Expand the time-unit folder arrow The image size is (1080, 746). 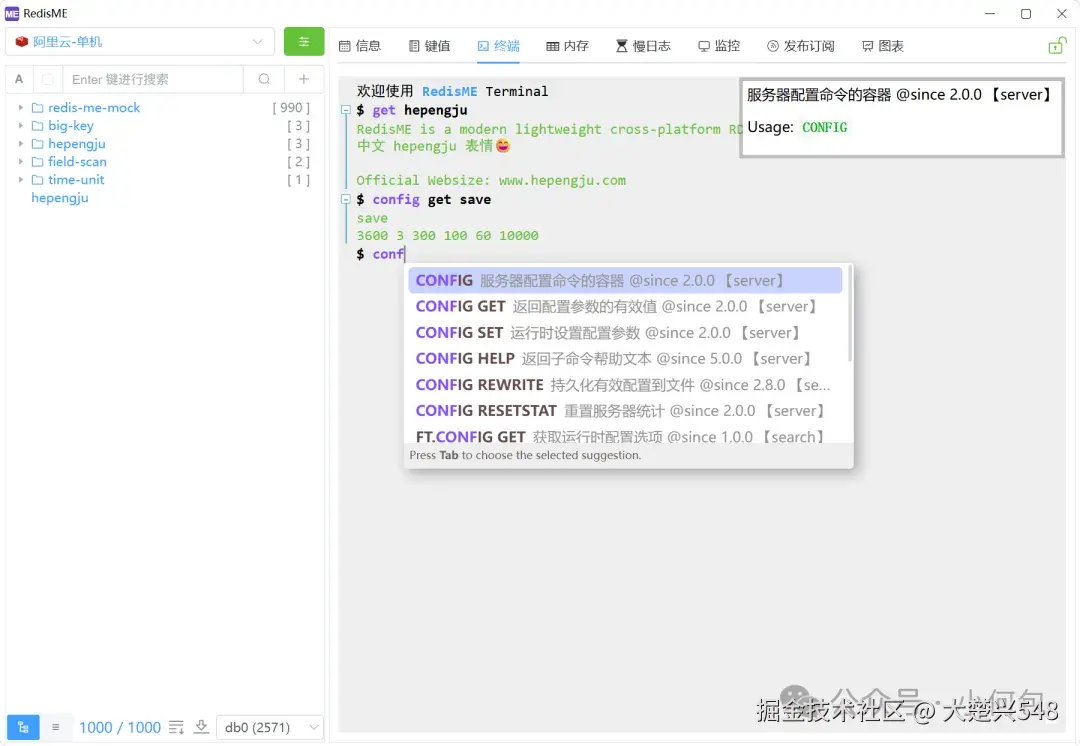pos(21,179)
